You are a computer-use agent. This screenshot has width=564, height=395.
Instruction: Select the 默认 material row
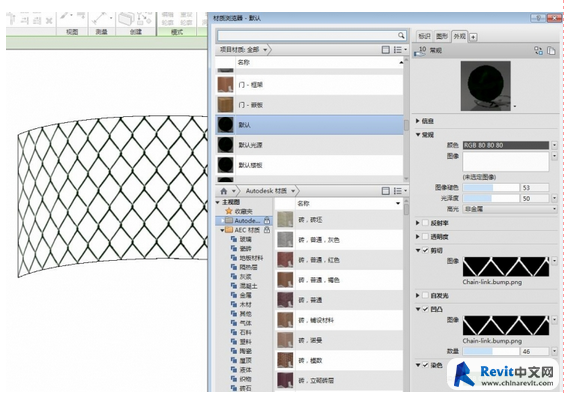309,125
